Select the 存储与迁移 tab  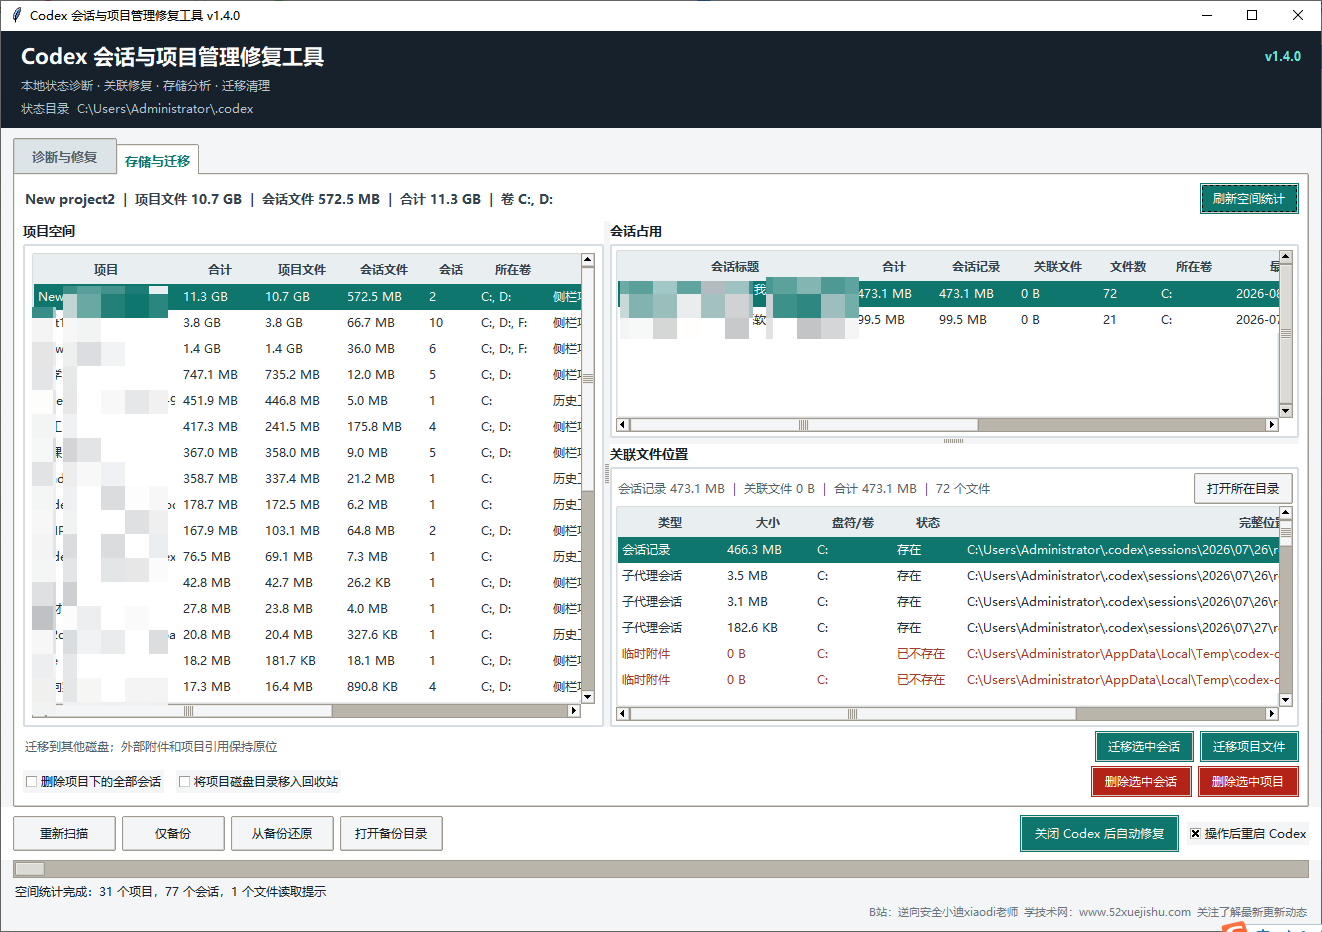[x=157, y=161]
